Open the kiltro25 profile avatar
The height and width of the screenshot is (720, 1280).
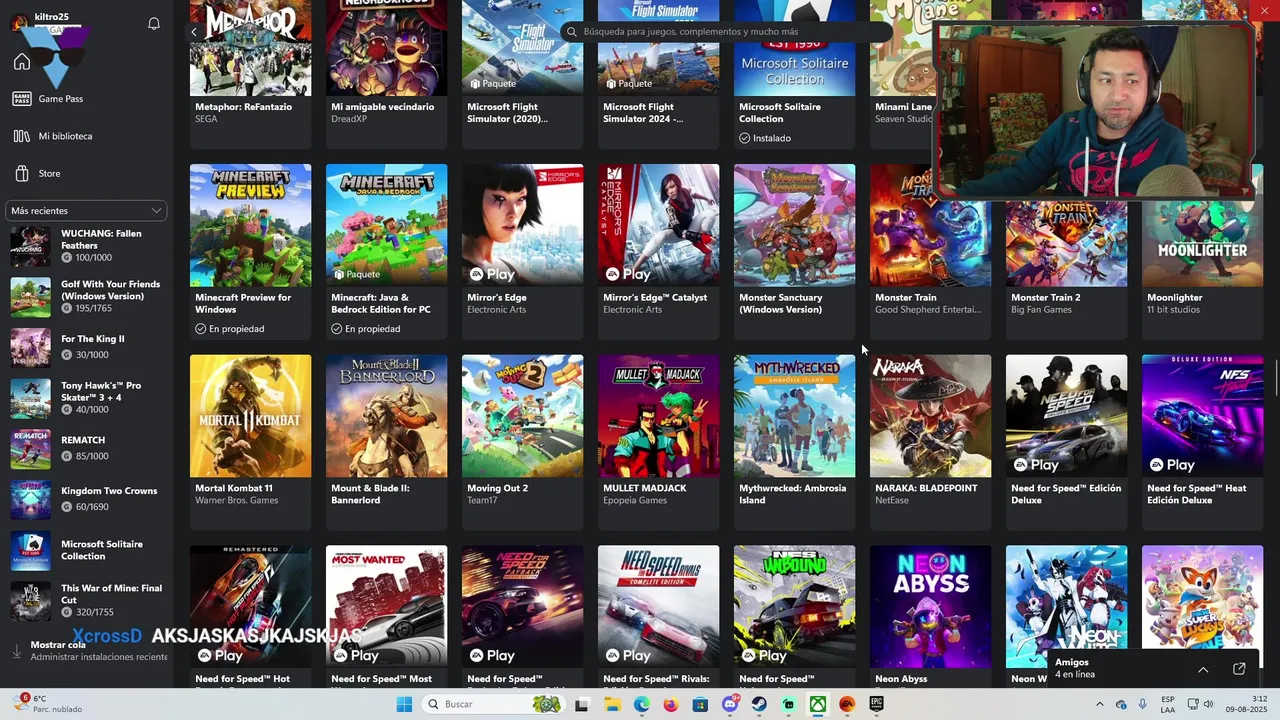pos(19,23)
